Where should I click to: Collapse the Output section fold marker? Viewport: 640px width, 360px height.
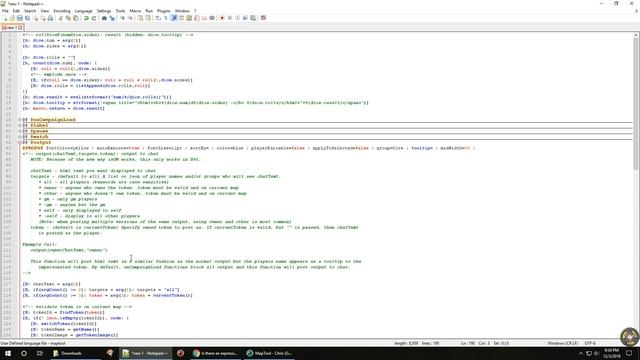(x=20, y=142)
